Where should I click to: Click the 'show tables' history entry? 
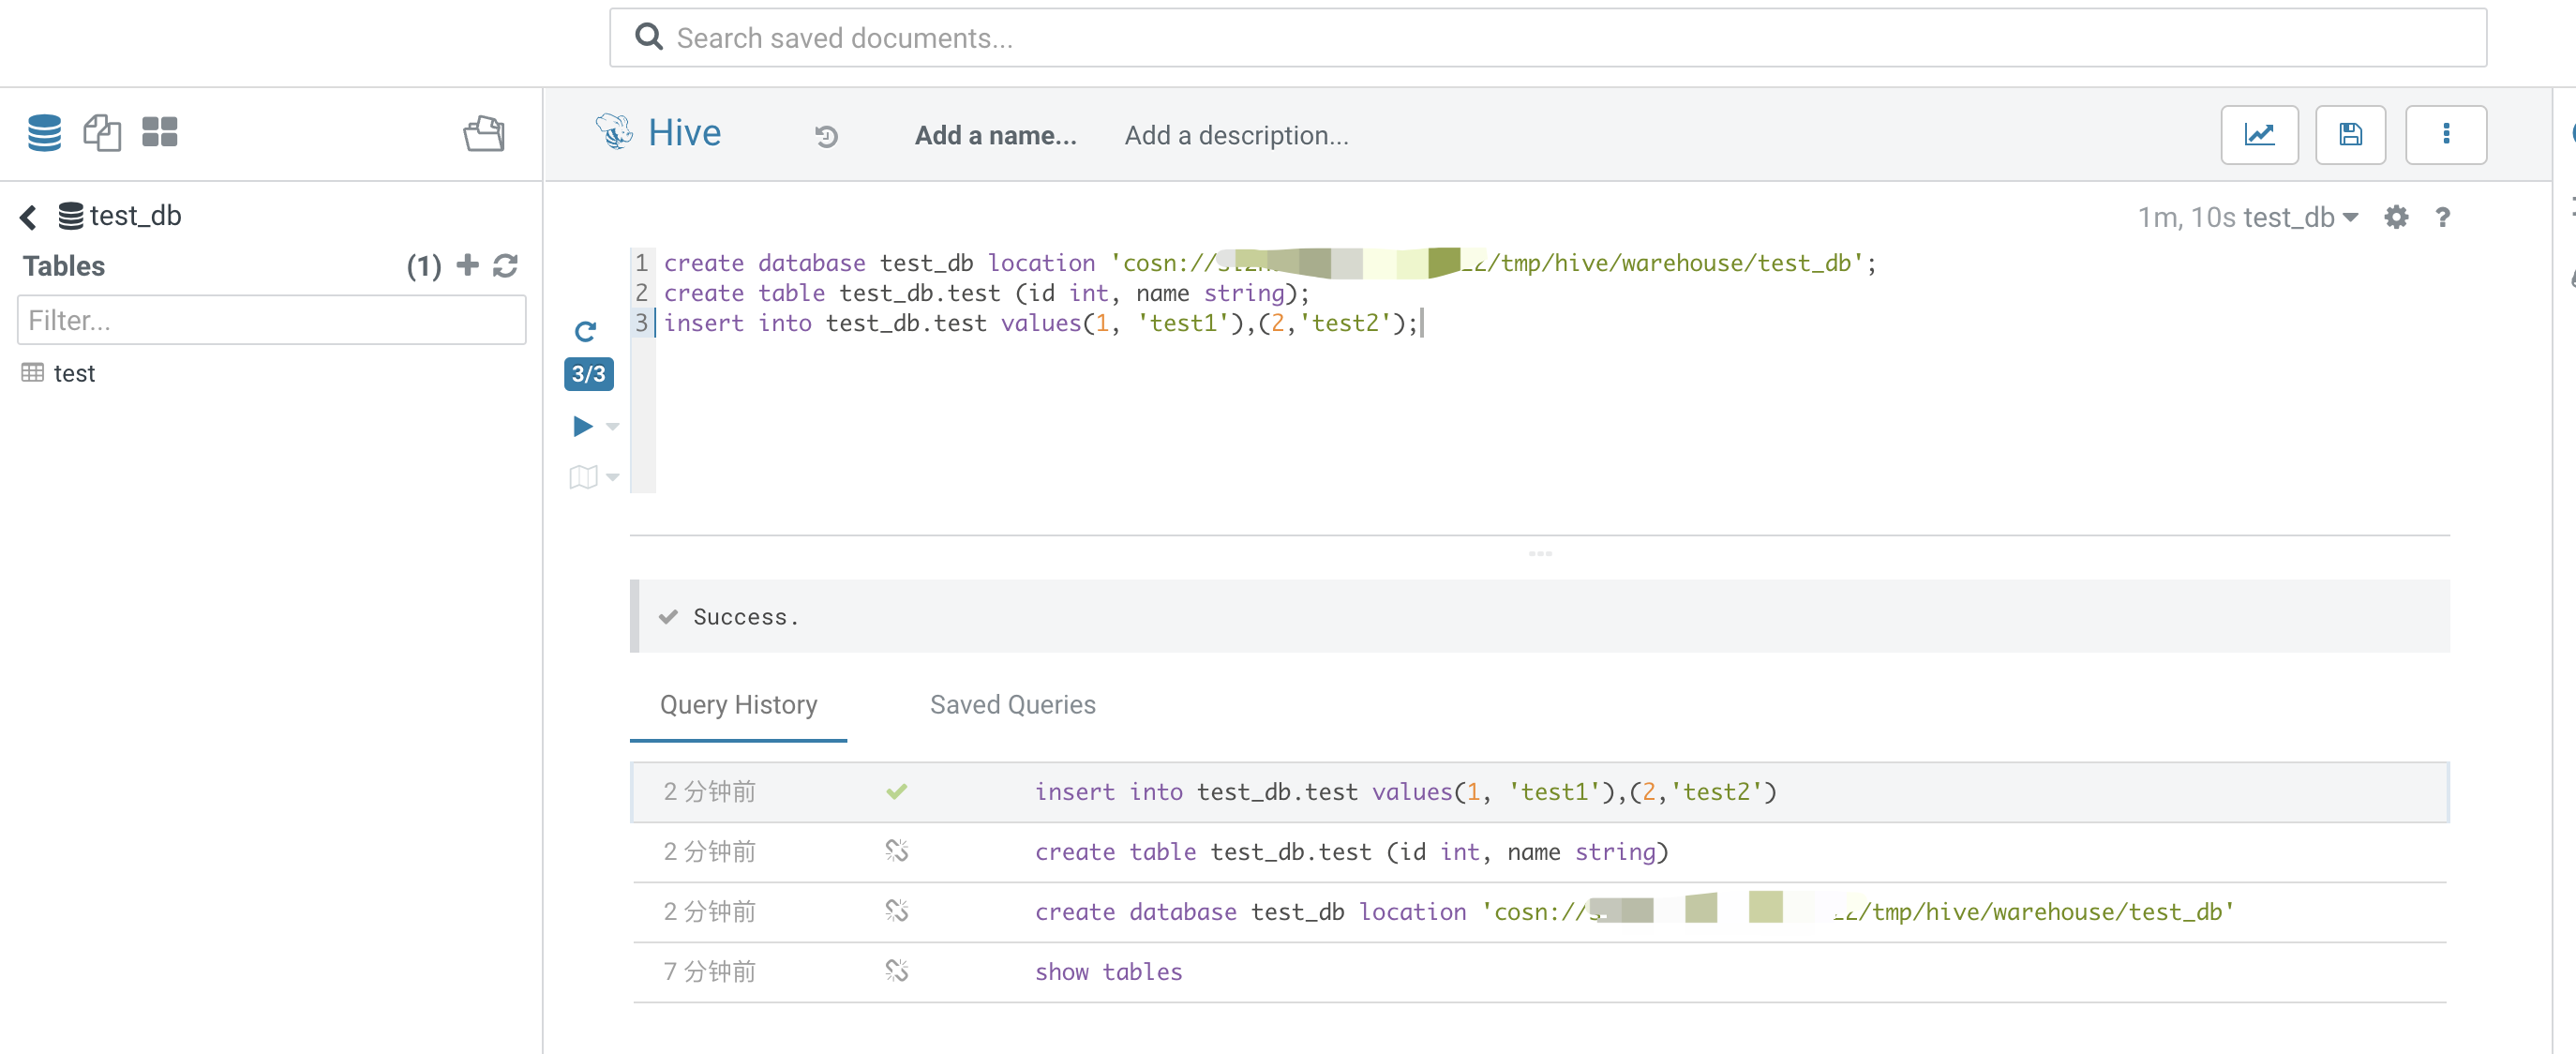(1108, 971)
